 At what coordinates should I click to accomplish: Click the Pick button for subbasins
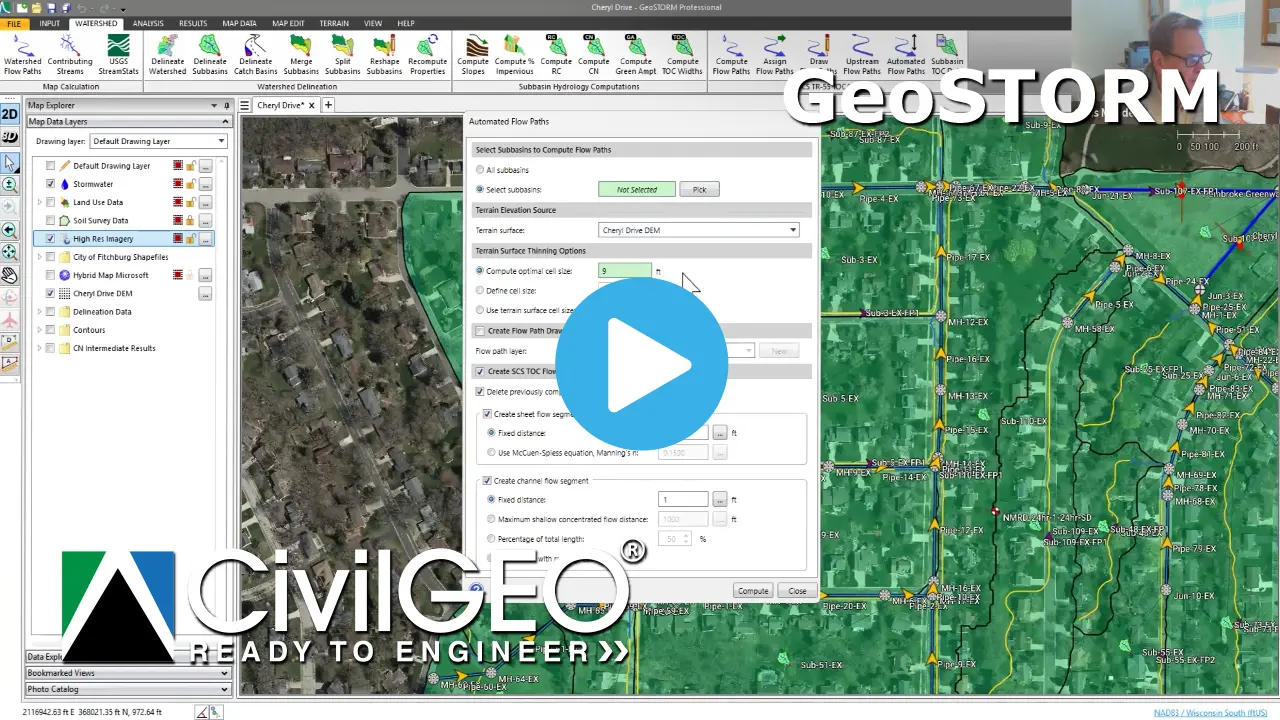tap(699, 189)
